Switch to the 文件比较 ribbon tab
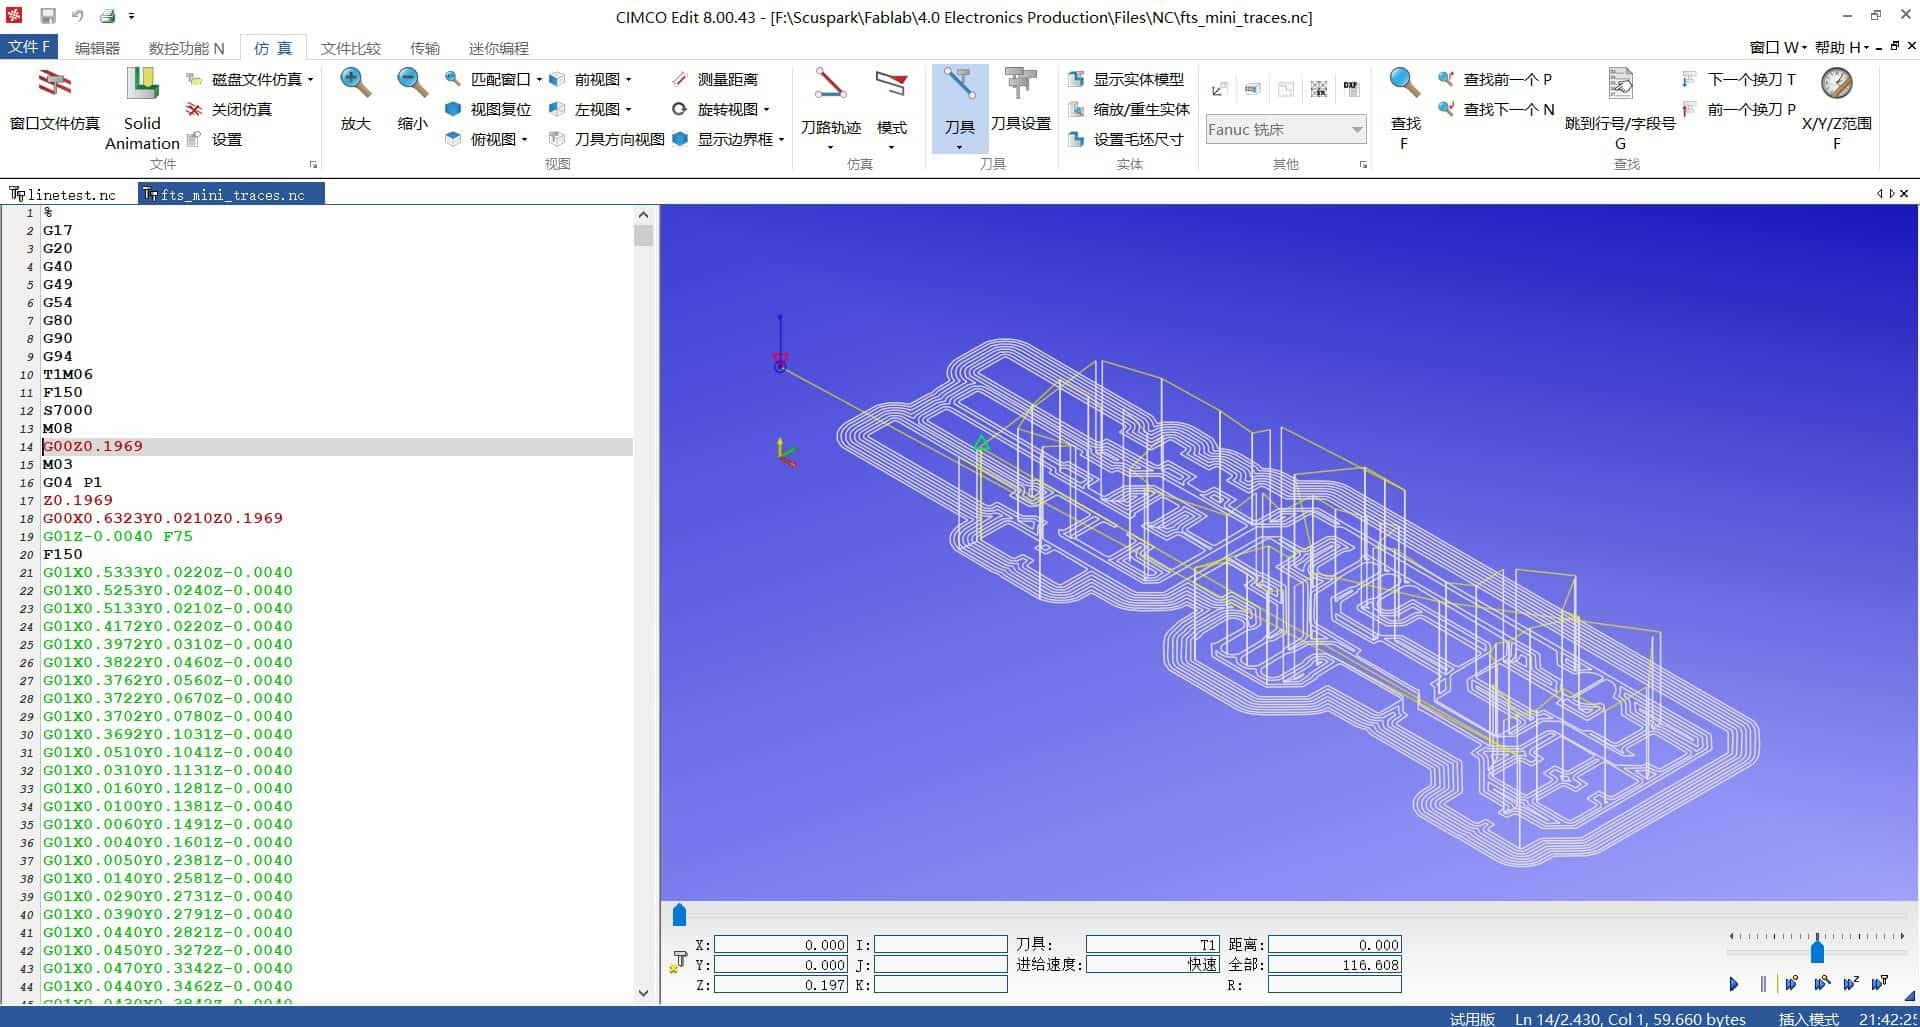This screenshot has width=1920, height=1027. point(350,48)
